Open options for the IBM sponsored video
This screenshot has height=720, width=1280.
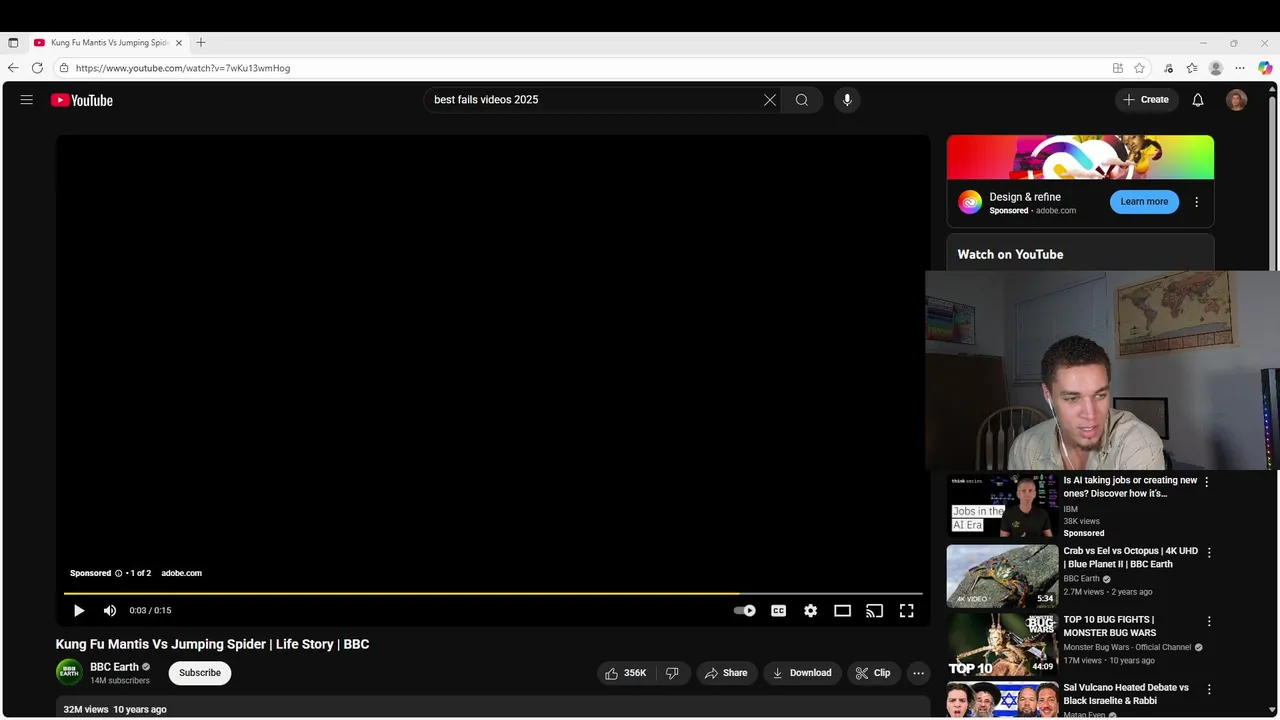(x=1206, y=482)
